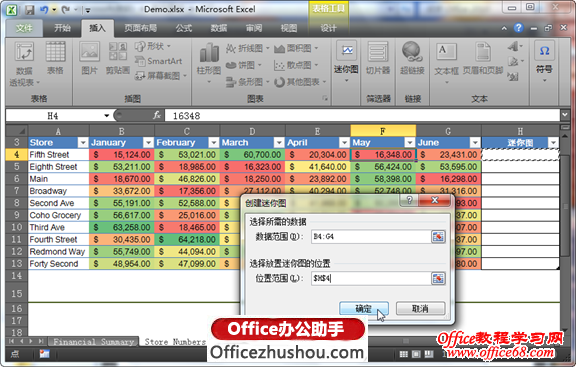Click the data range (数据范围) input field

(371, 237)
